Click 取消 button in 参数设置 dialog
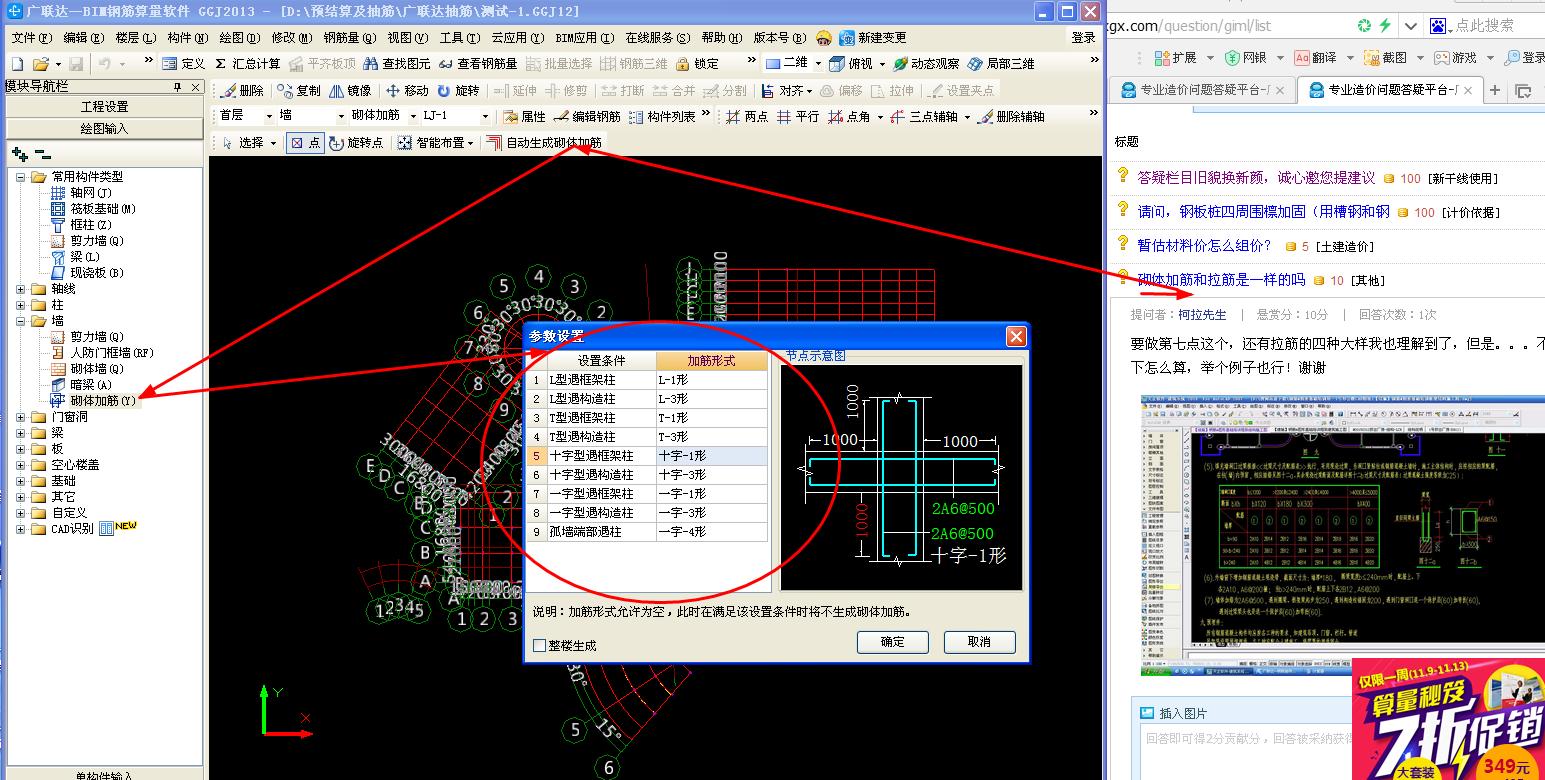 coord(980,642)
